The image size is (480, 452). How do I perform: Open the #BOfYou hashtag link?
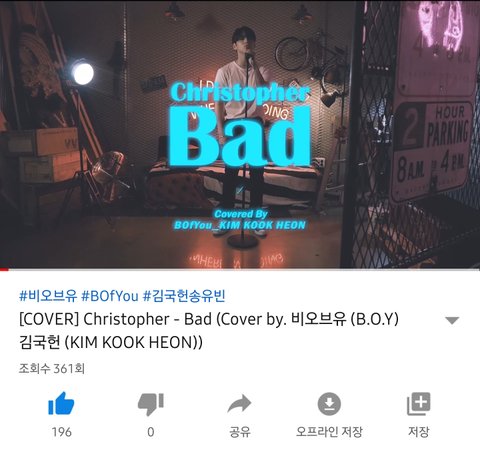pos(110,296)
